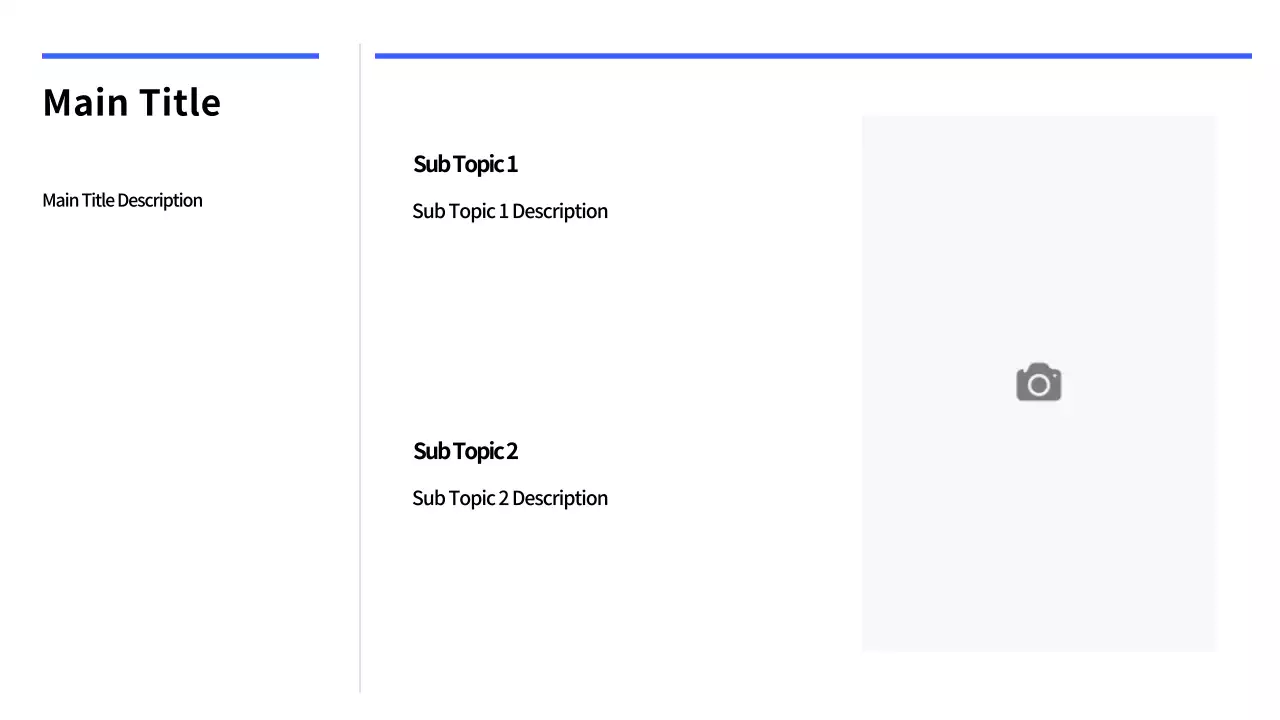Viewport: 1280px width, 720px height.
Task: Click the number '2' in Sub Topic 2 heading
Action: click(512, 451)
